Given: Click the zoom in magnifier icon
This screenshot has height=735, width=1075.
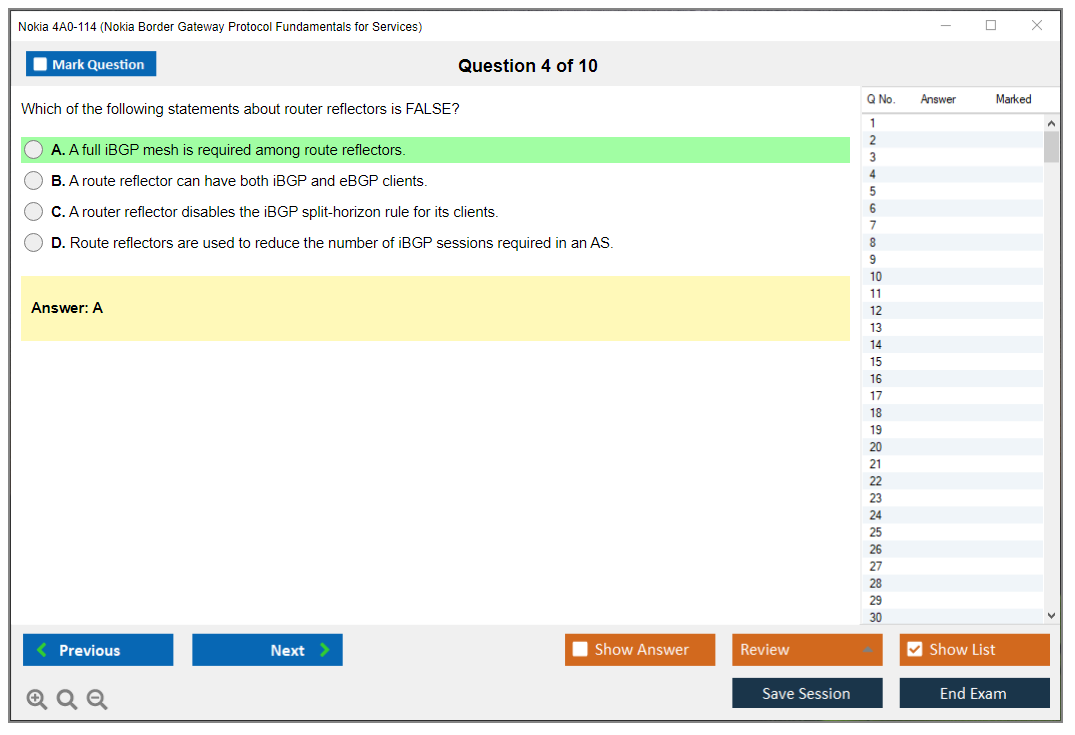Looking at the screenshot, I should 36,700.
